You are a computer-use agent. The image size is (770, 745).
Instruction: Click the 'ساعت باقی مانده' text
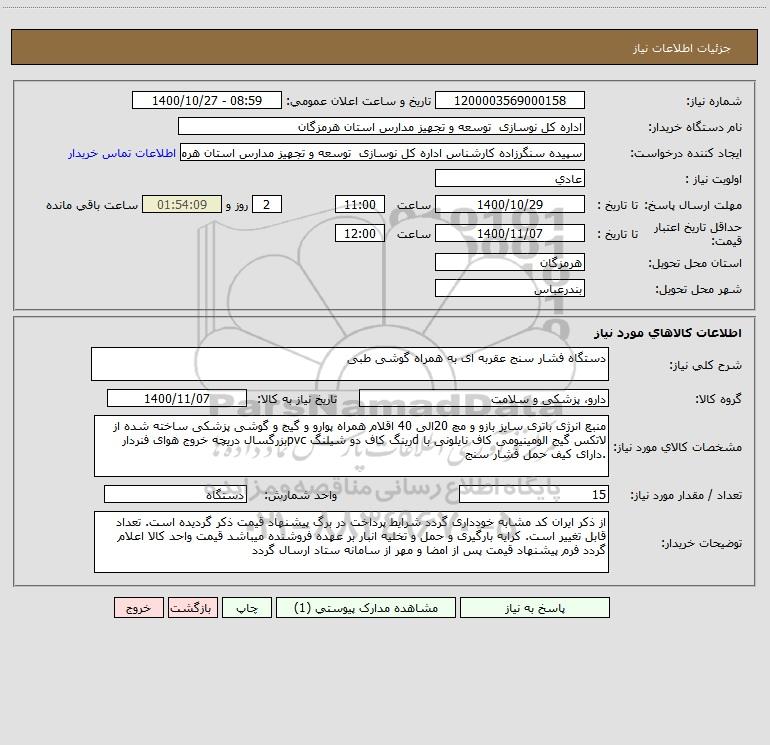click(92, 205)
